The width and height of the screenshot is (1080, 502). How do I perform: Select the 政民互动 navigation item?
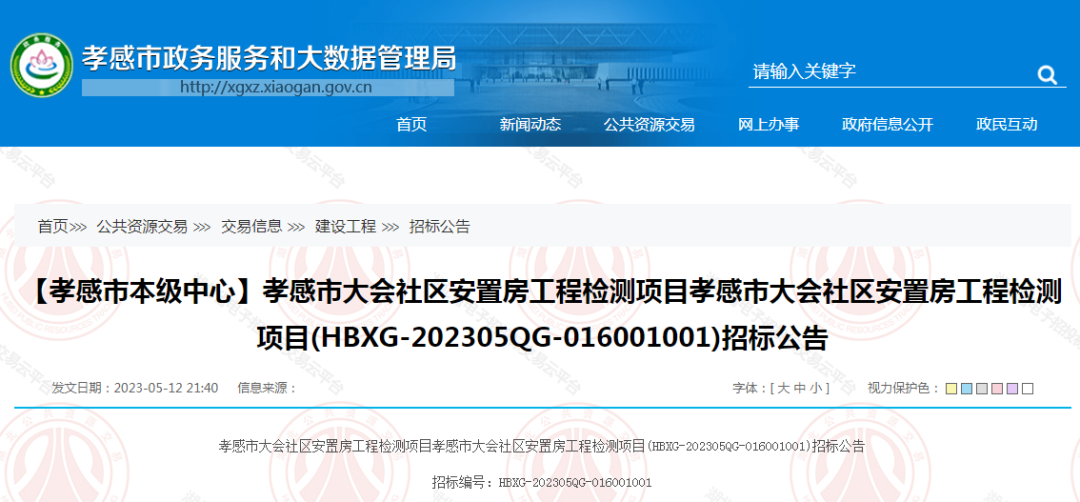(1006, 125)
